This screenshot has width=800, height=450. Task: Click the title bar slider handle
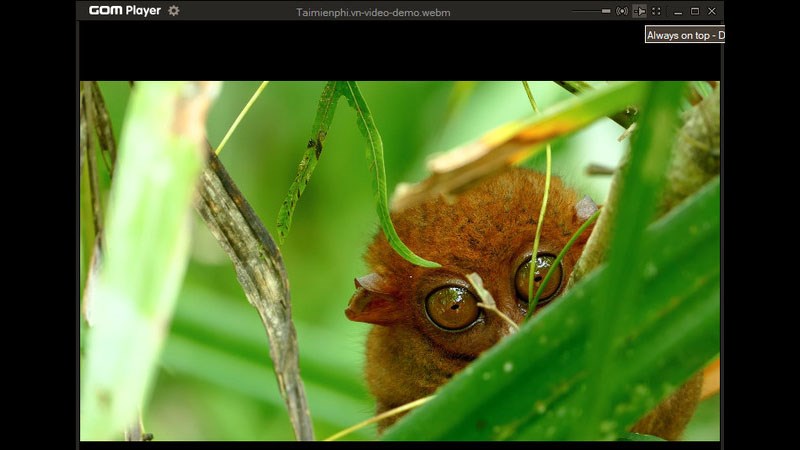(x=606, y=11)
